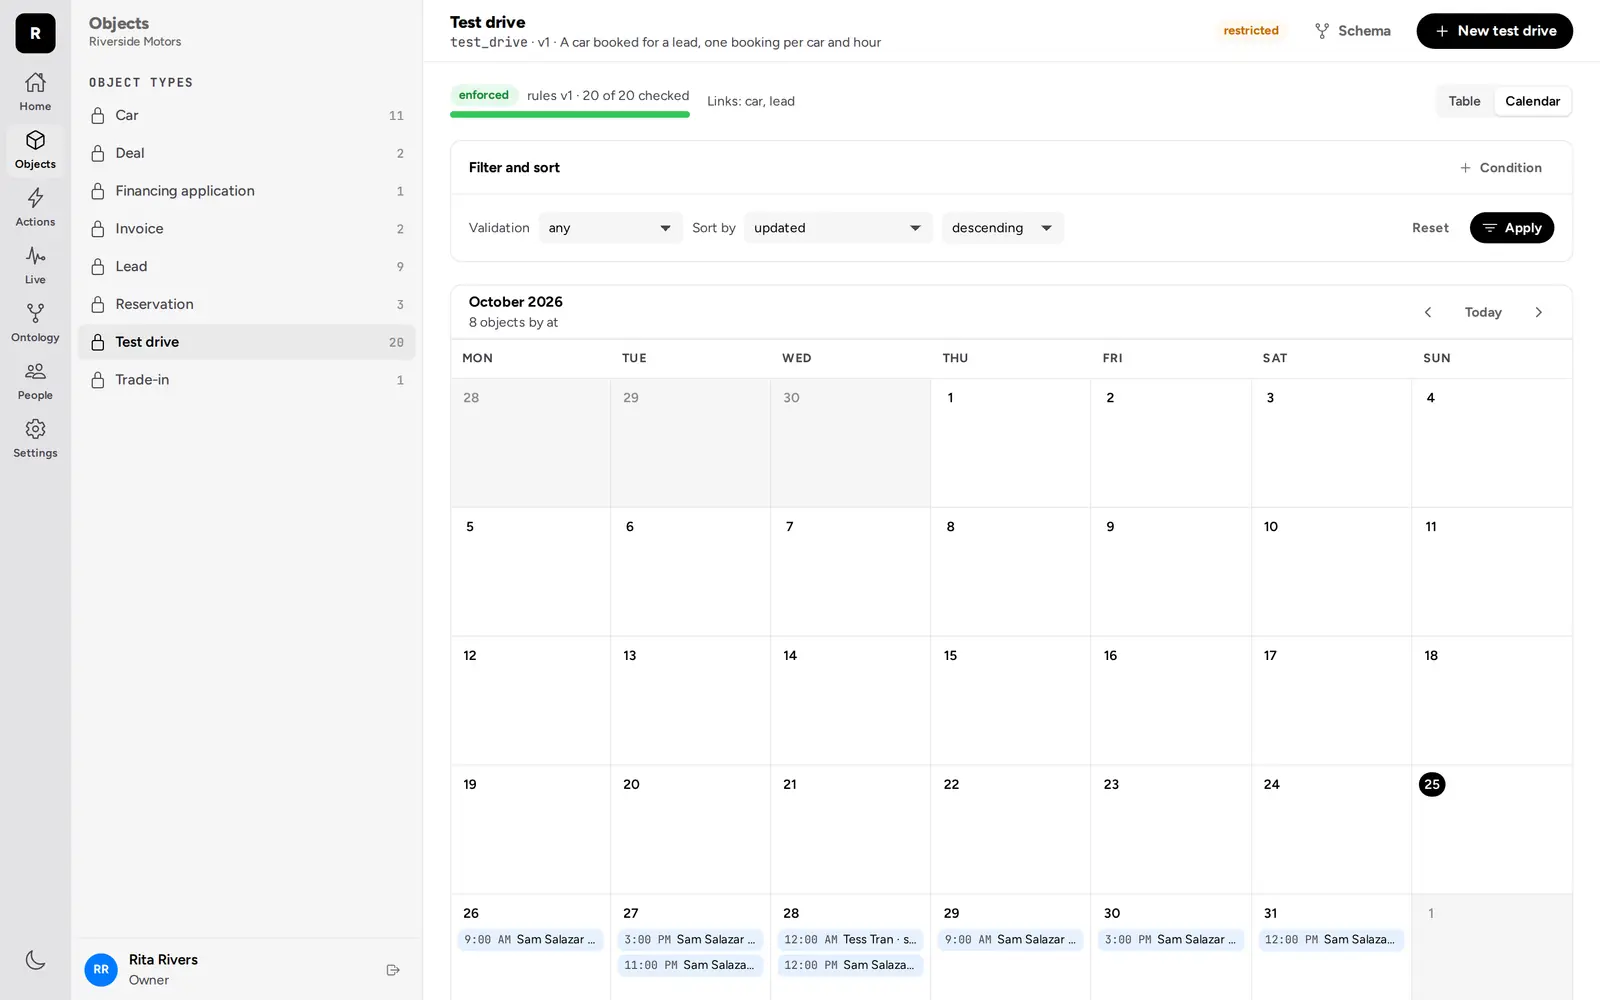Open the Home section in sidebar
This screenshot has width=1600, height=1000.
coord(35,92)
